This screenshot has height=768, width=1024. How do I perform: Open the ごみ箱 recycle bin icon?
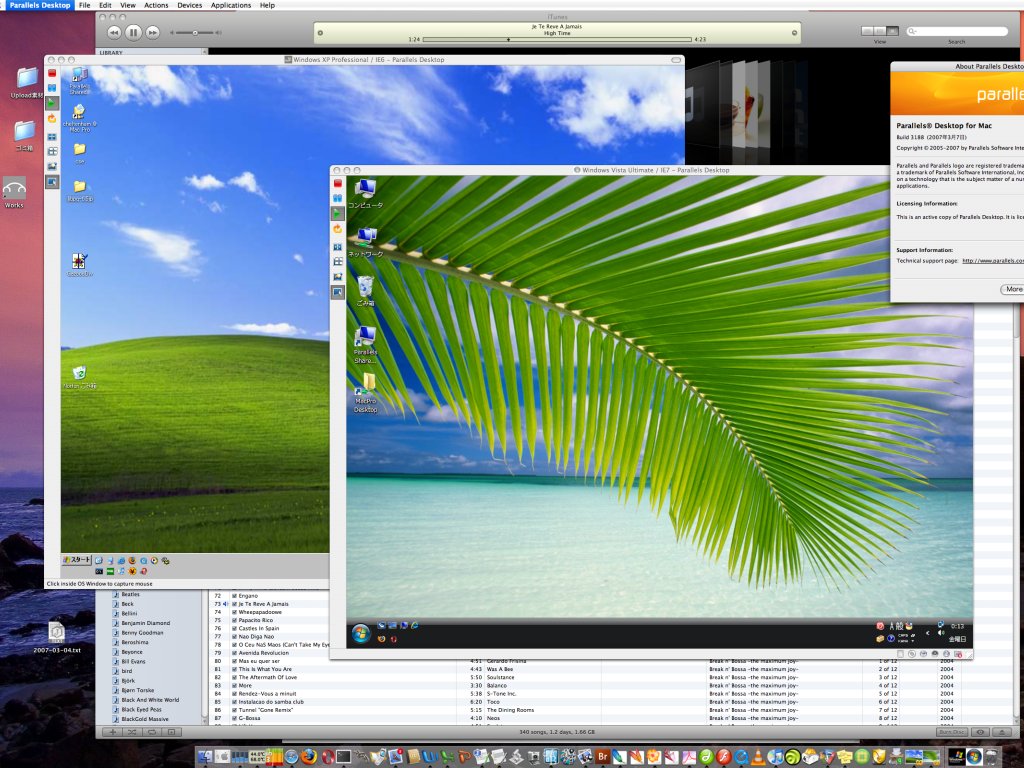[x=365, y=285]
